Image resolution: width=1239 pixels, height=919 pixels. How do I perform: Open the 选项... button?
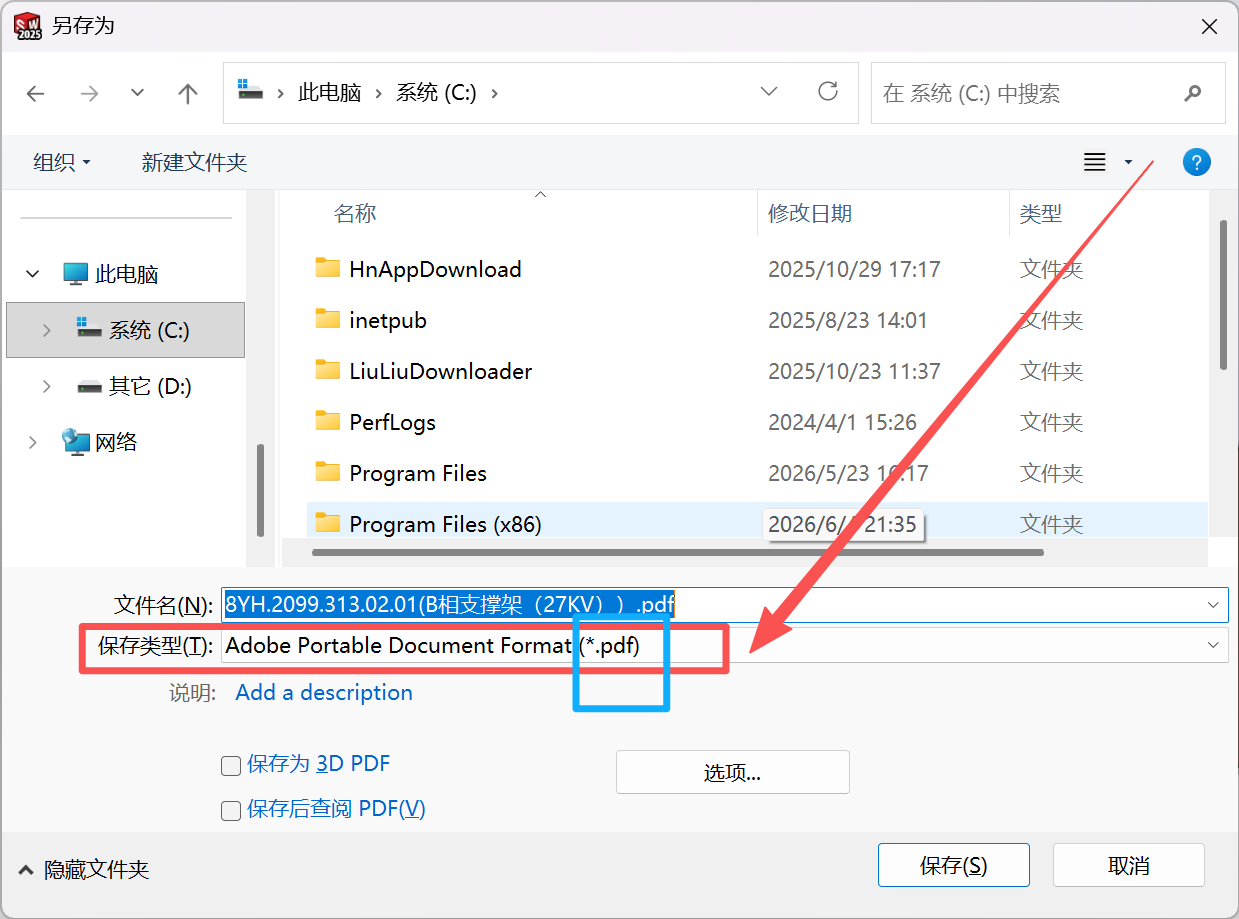click(x=733, y=772)
